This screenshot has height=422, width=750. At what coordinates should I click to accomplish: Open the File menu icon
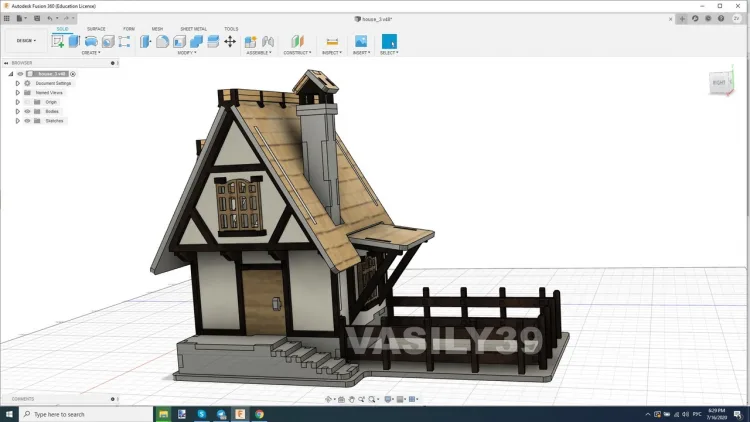click(21, 19)
